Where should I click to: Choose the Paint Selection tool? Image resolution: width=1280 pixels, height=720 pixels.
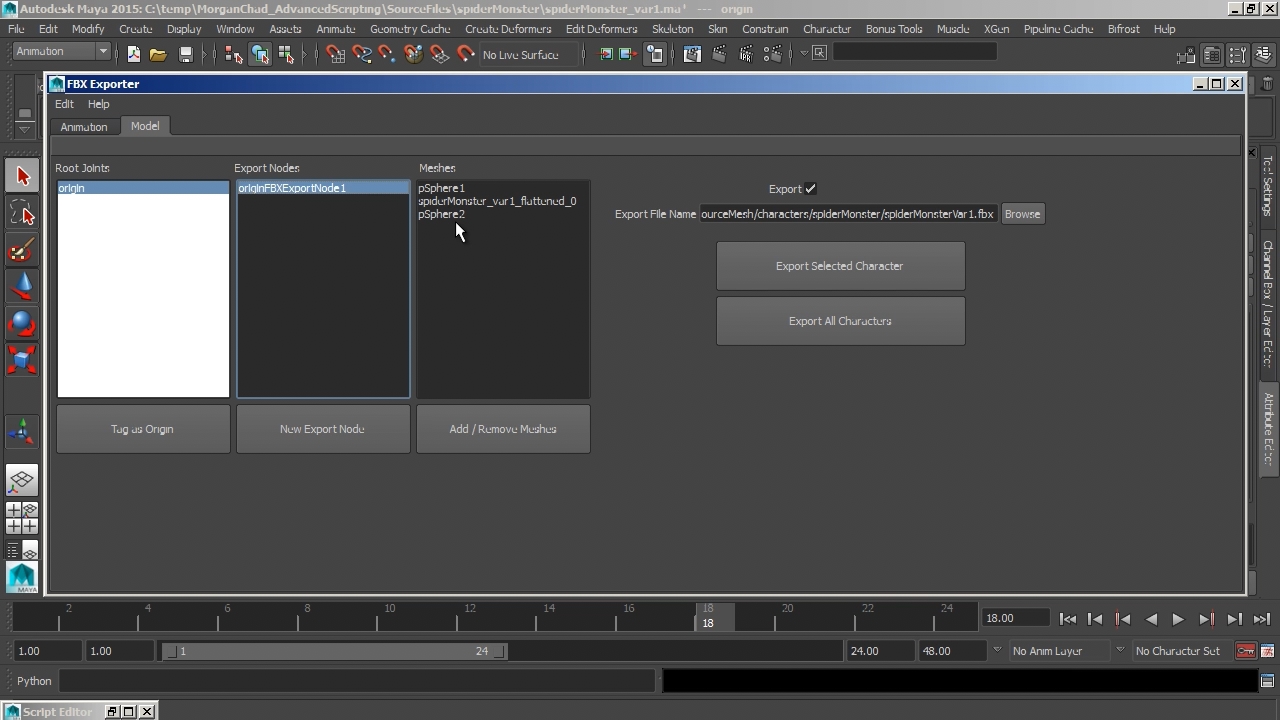point(22,250)
